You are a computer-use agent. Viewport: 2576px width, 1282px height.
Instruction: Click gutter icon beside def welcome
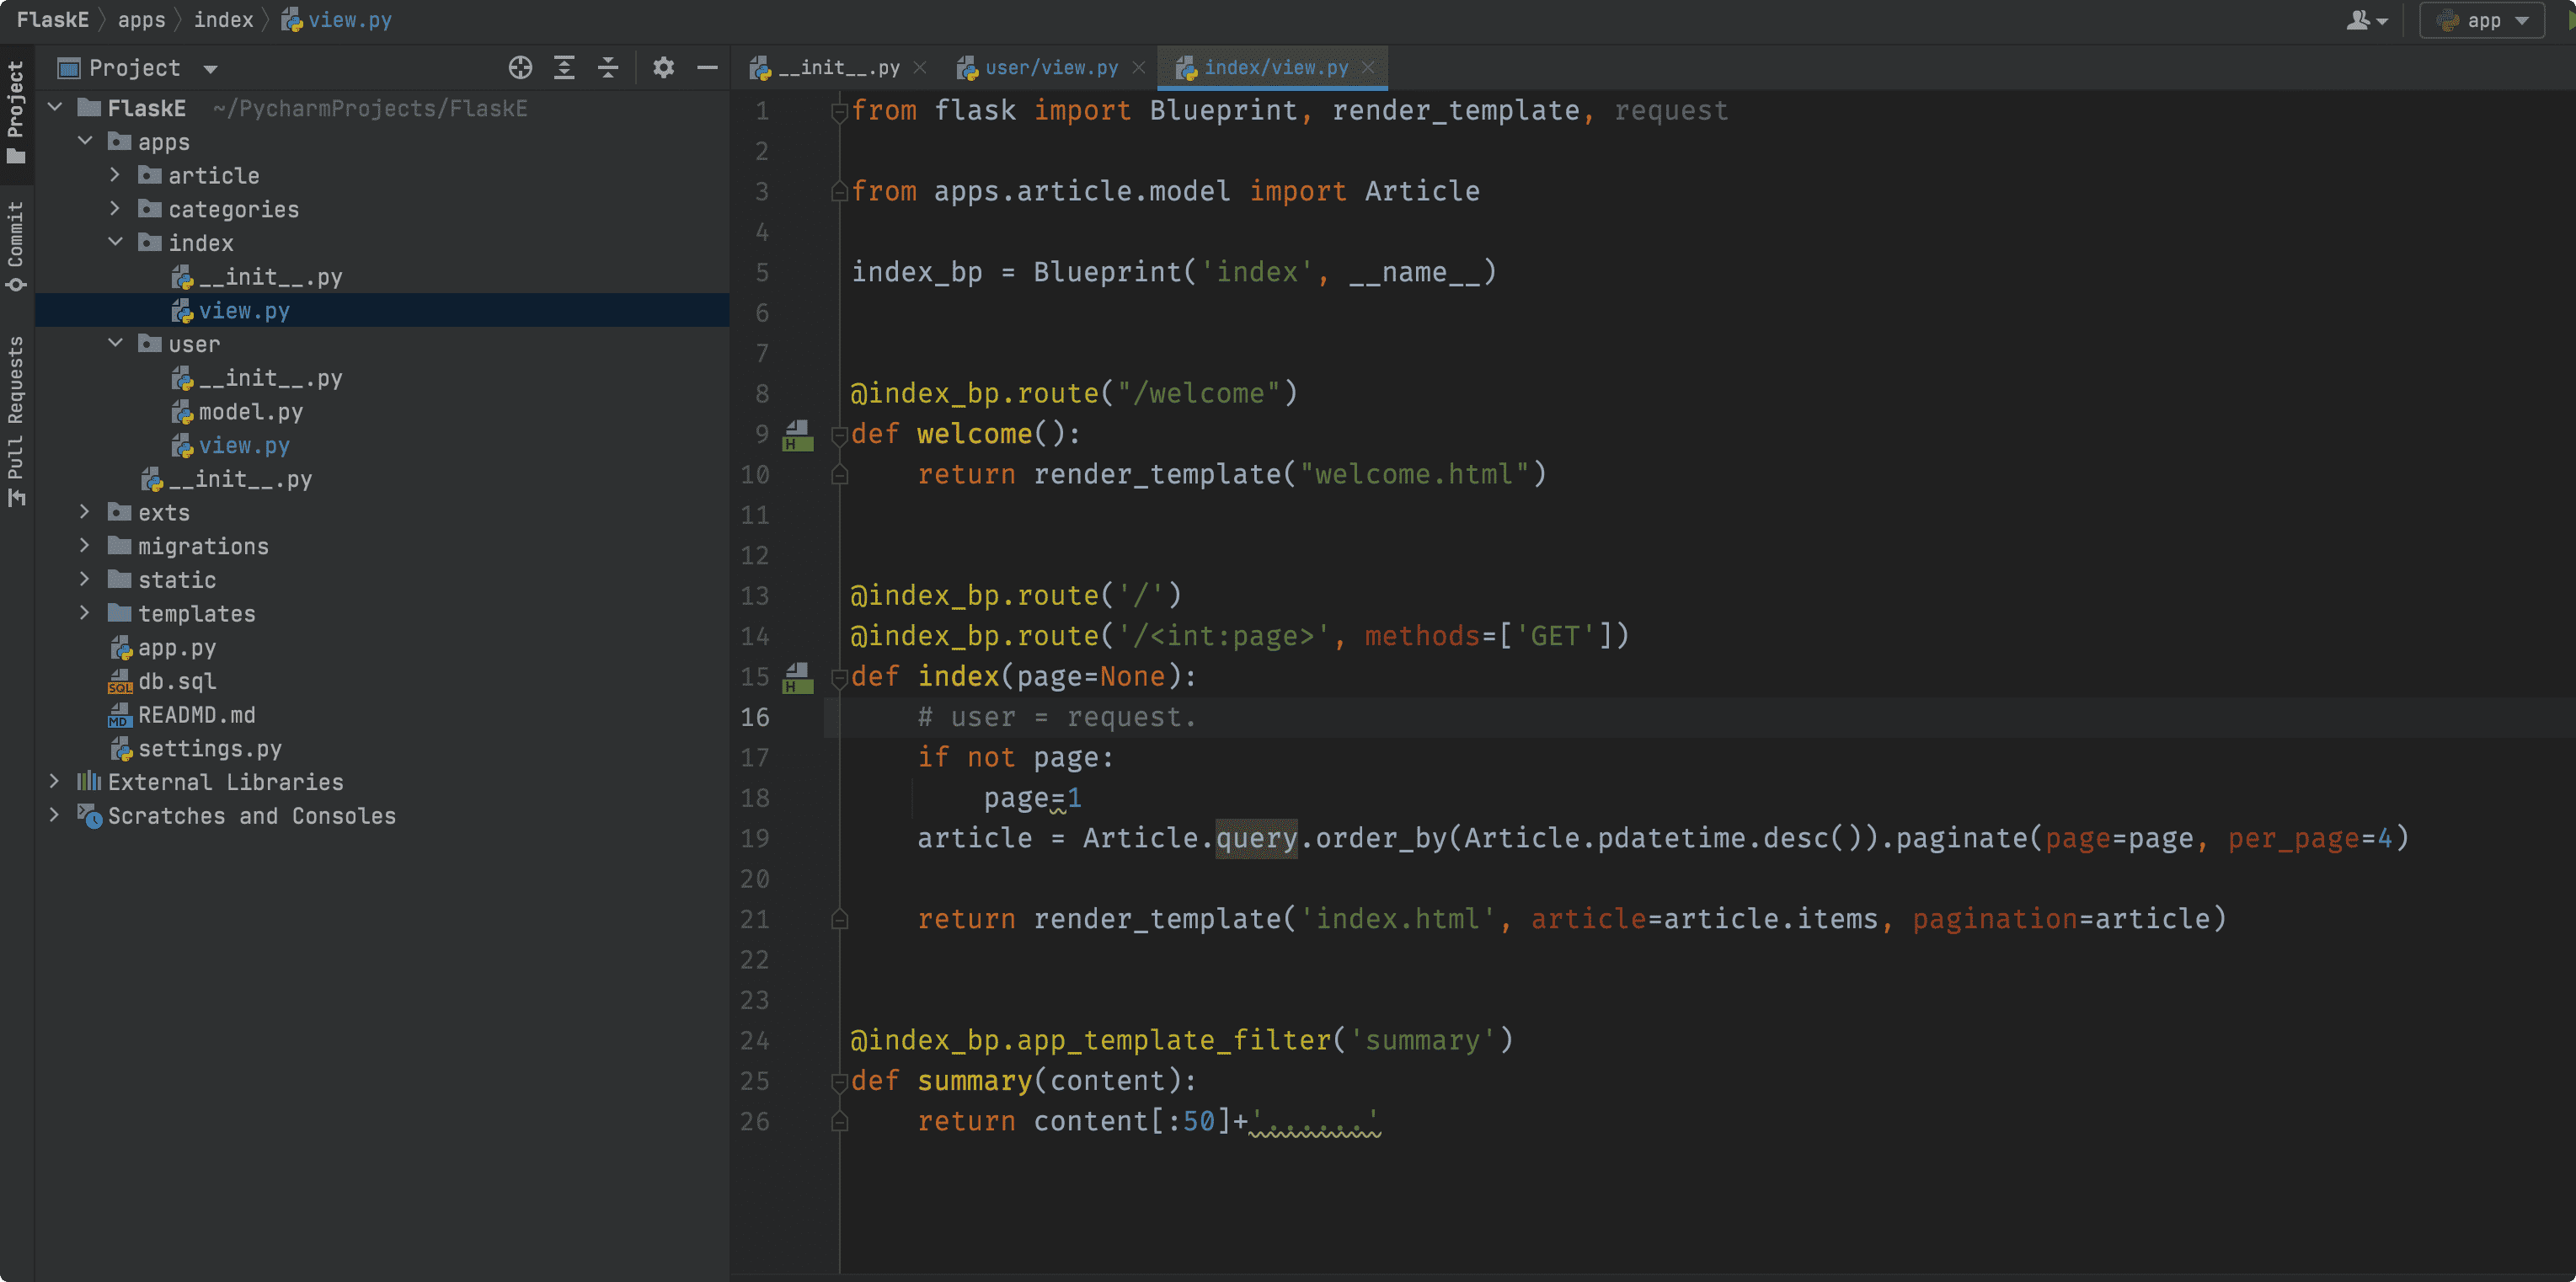tap(797, 435)
